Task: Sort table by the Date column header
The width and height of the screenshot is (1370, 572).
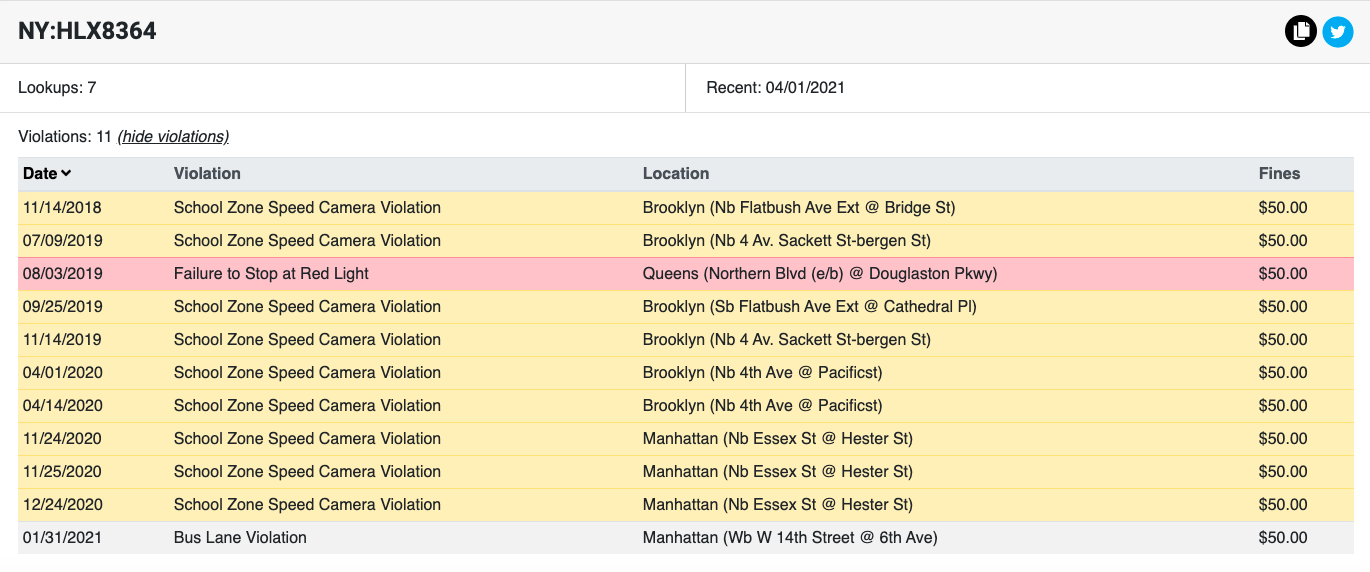Action: pyautogui.click(x=47, y=173)
